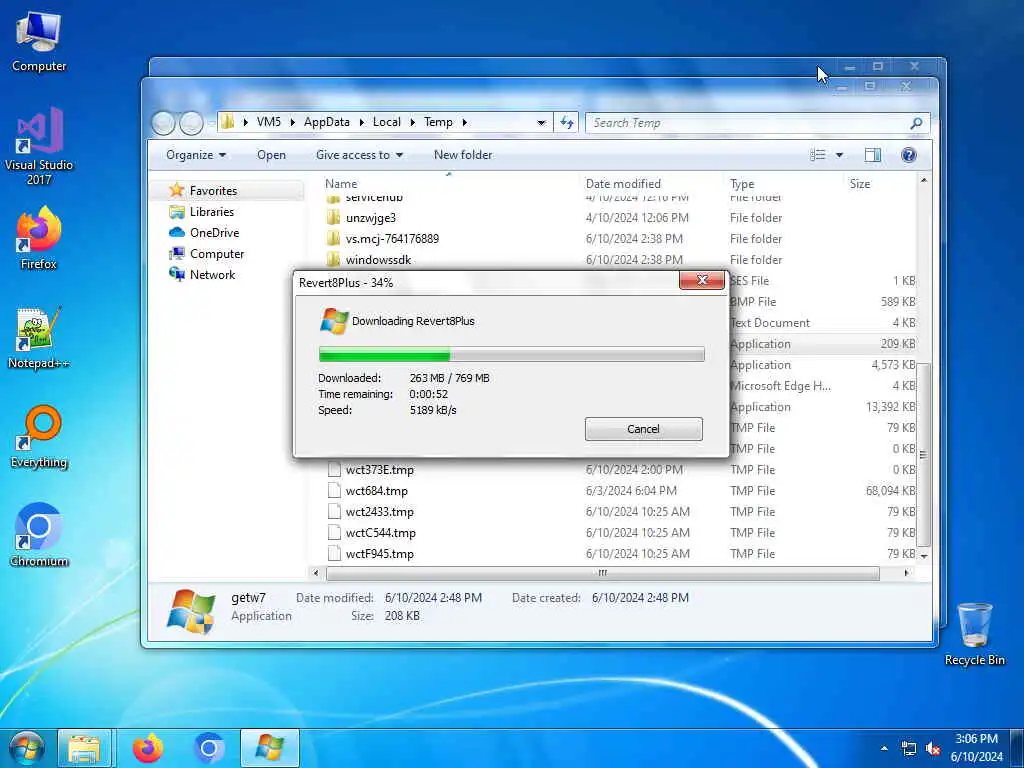Image resolution: width=1024 pixels, height=768 pixels.
Task: Open File Explorer from the taskbar
Action: 84,748
